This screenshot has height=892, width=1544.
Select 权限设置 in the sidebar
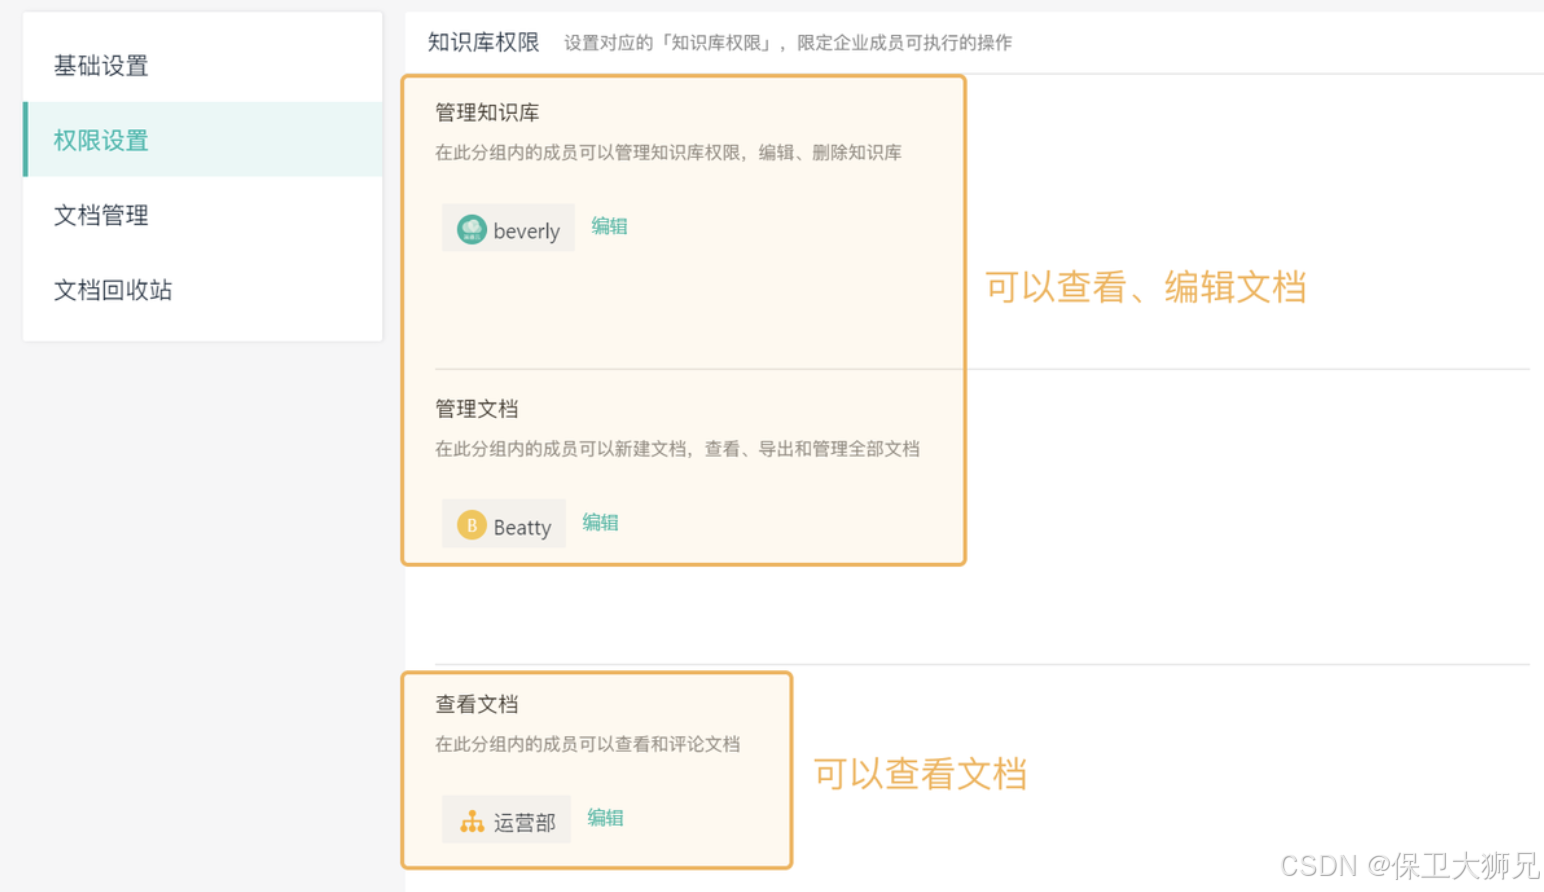(100, 140)
